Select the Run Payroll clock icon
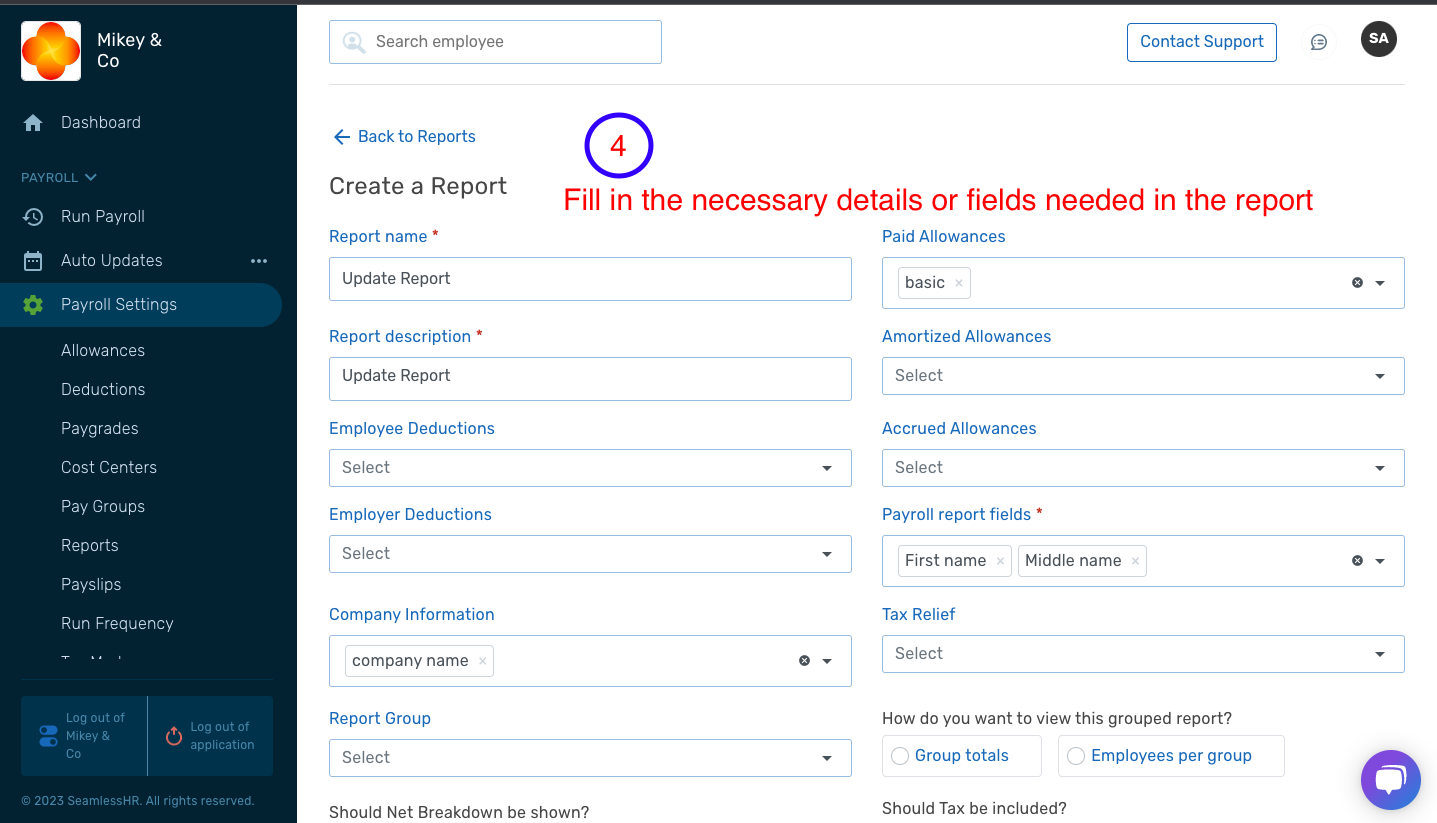 [31, 216]
